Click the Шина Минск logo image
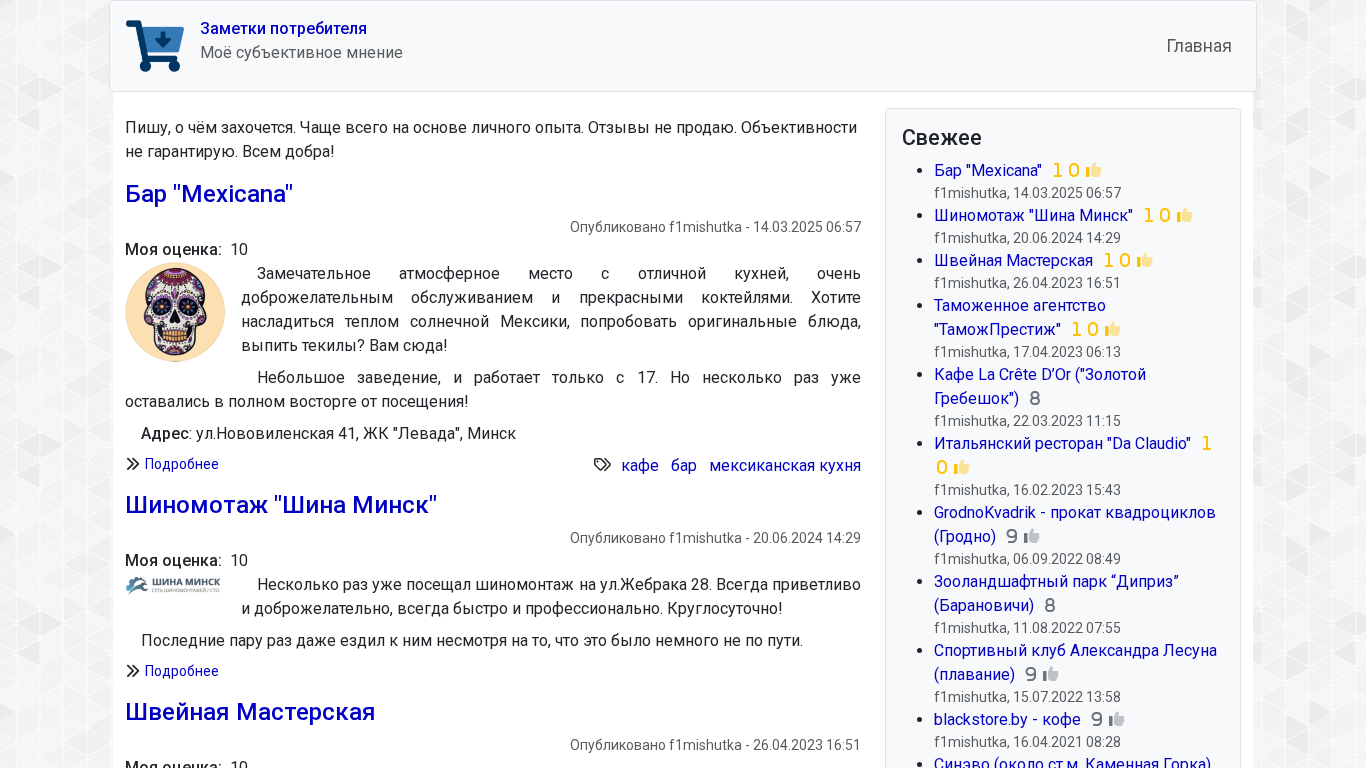 coord(173,585)
